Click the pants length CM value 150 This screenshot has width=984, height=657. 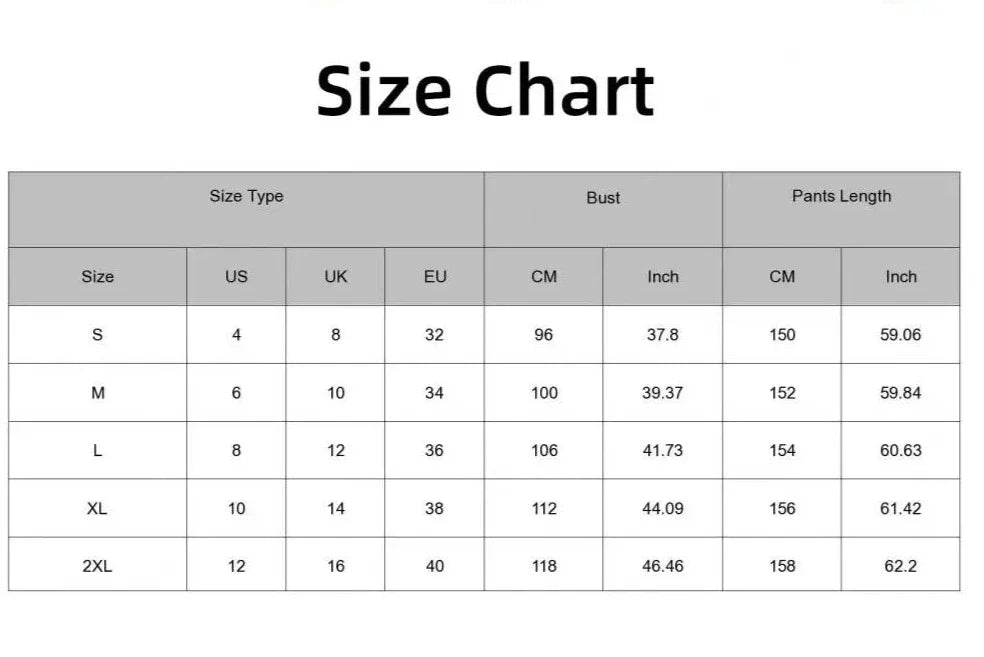pyautogui.click(x=782, y=335)
